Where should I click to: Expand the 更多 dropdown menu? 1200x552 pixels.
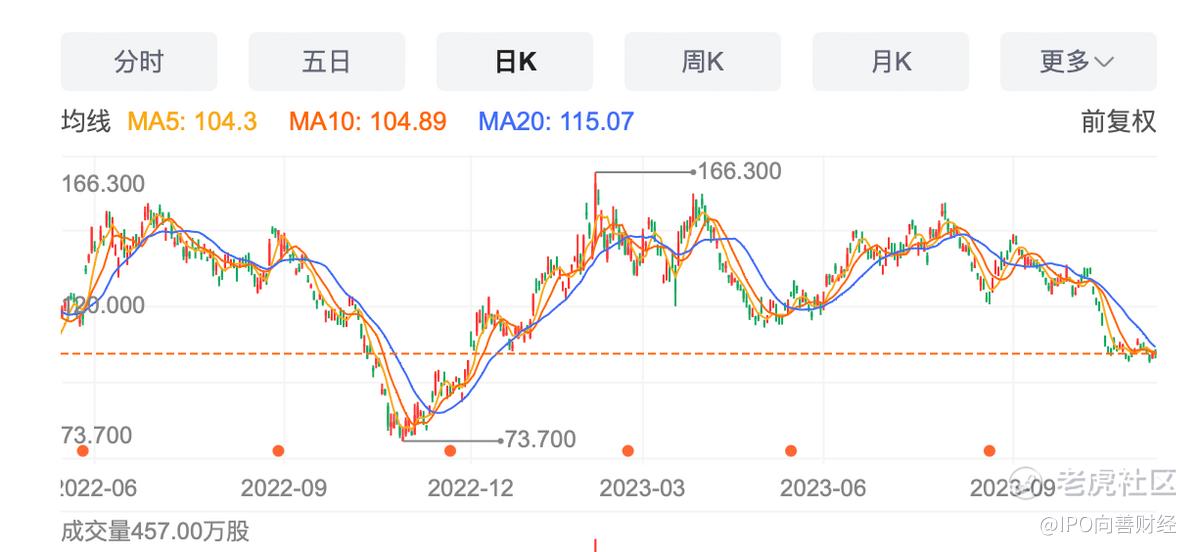[x=1078, y=62]
